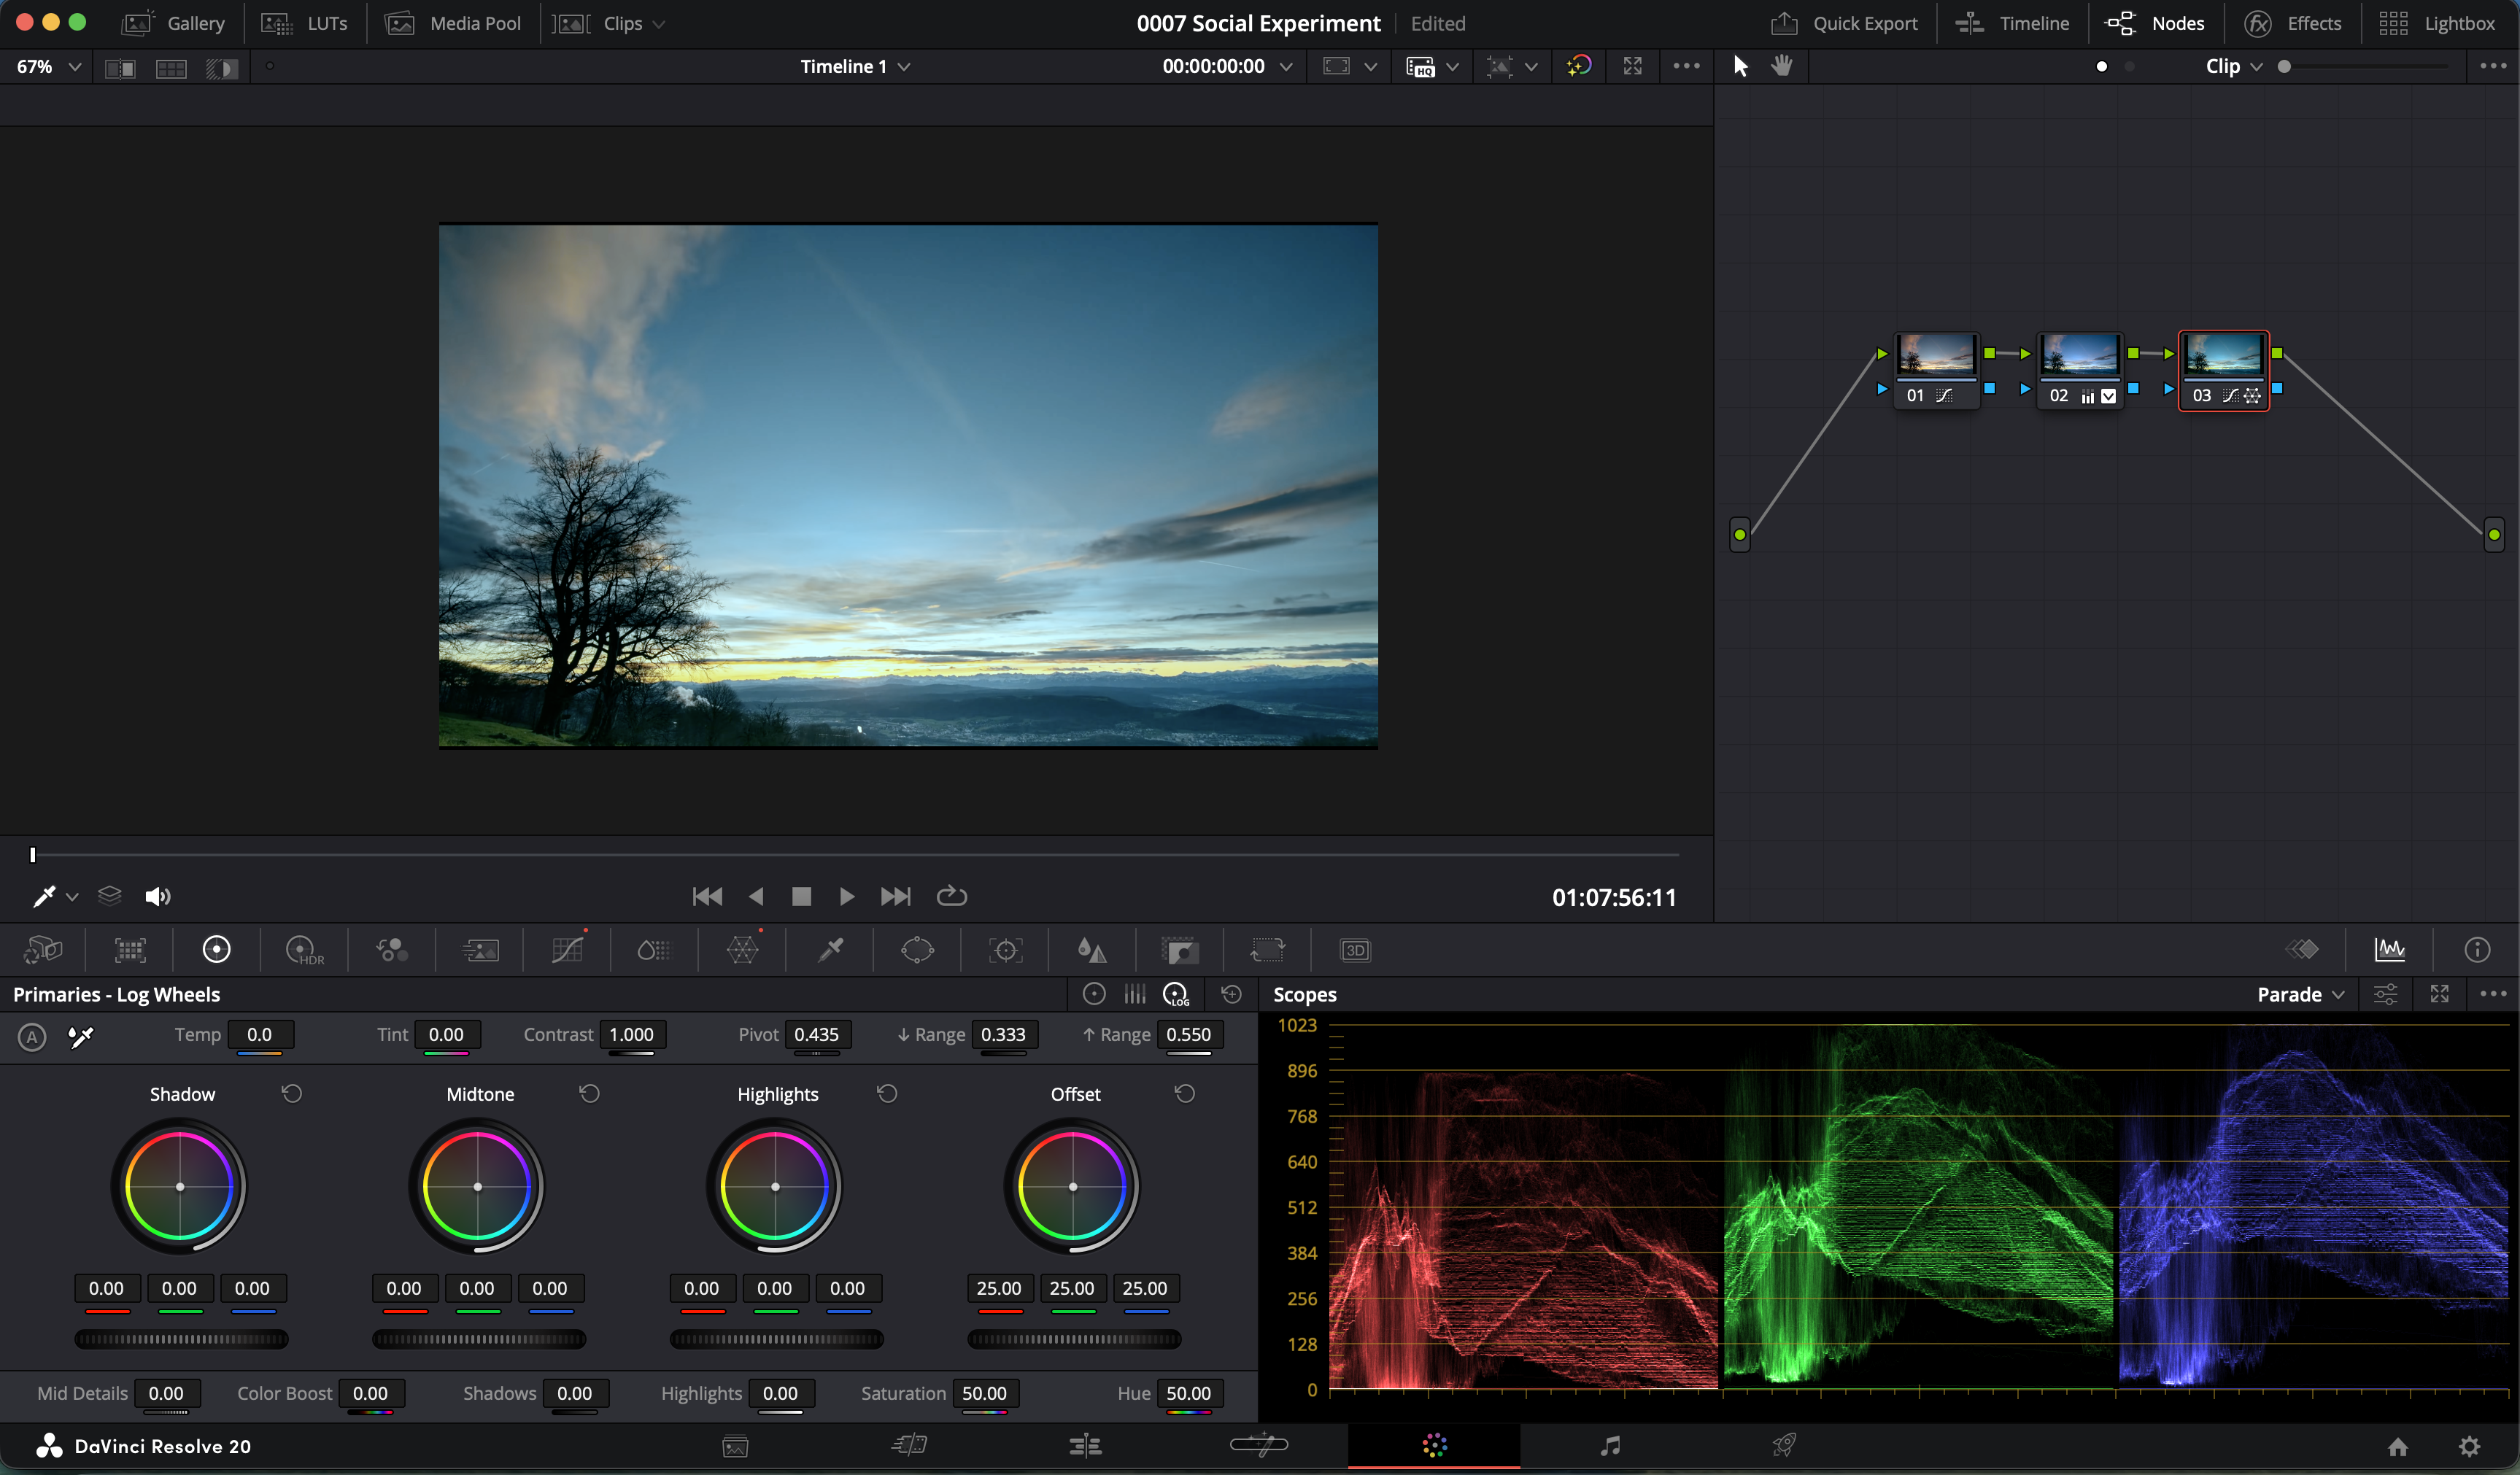Open the Blur sharpen palette

click(1092, 949)
